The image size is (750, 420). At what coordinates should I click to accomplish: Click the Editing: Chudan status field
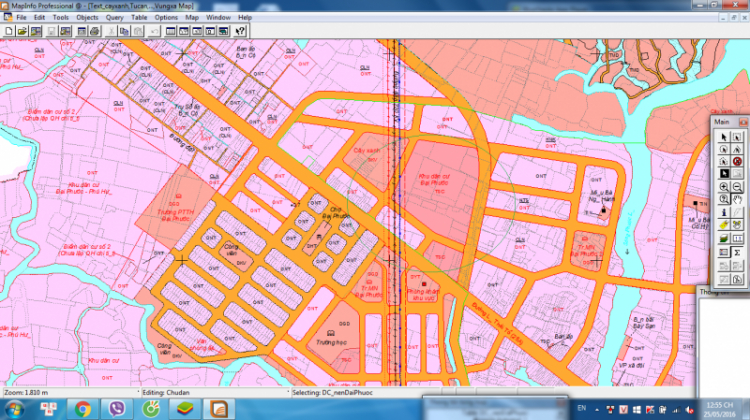[x=214, y=393]
